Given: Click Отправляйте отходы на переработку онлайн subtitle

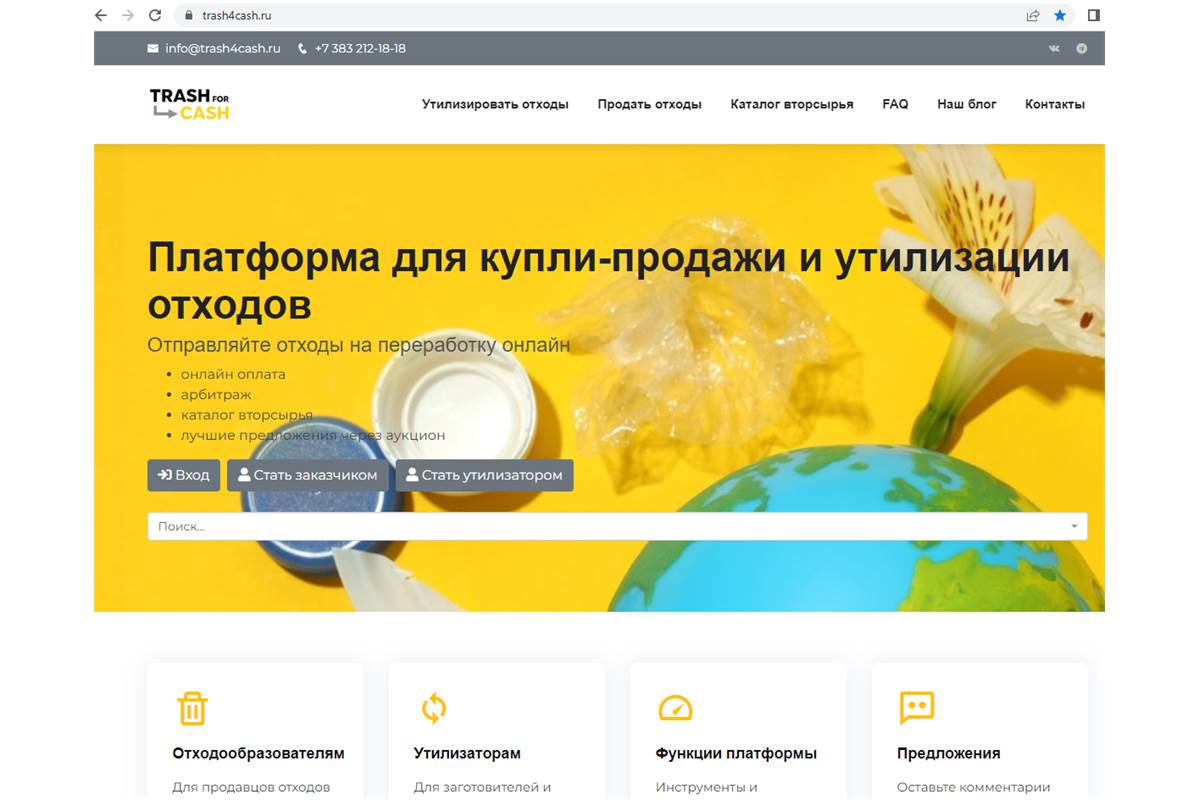Looking at the screenshot, I should coord(359,345).
